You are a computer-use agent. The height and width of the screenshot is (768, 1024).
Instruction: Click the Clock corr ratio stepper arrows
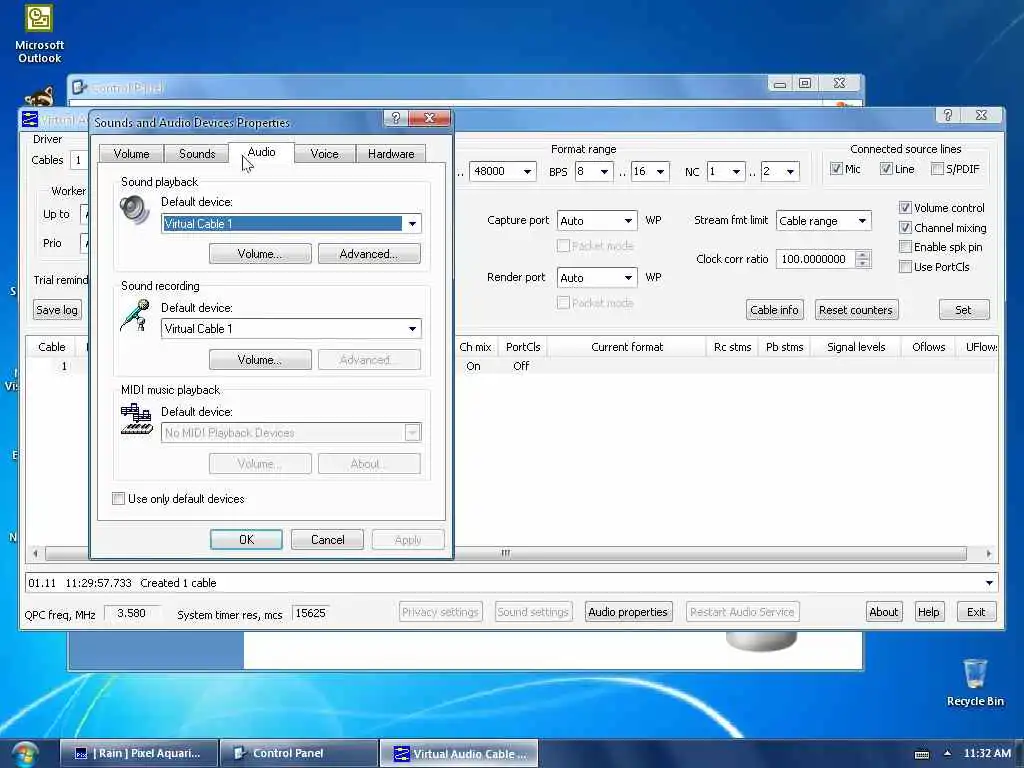(x=863, y=259)
